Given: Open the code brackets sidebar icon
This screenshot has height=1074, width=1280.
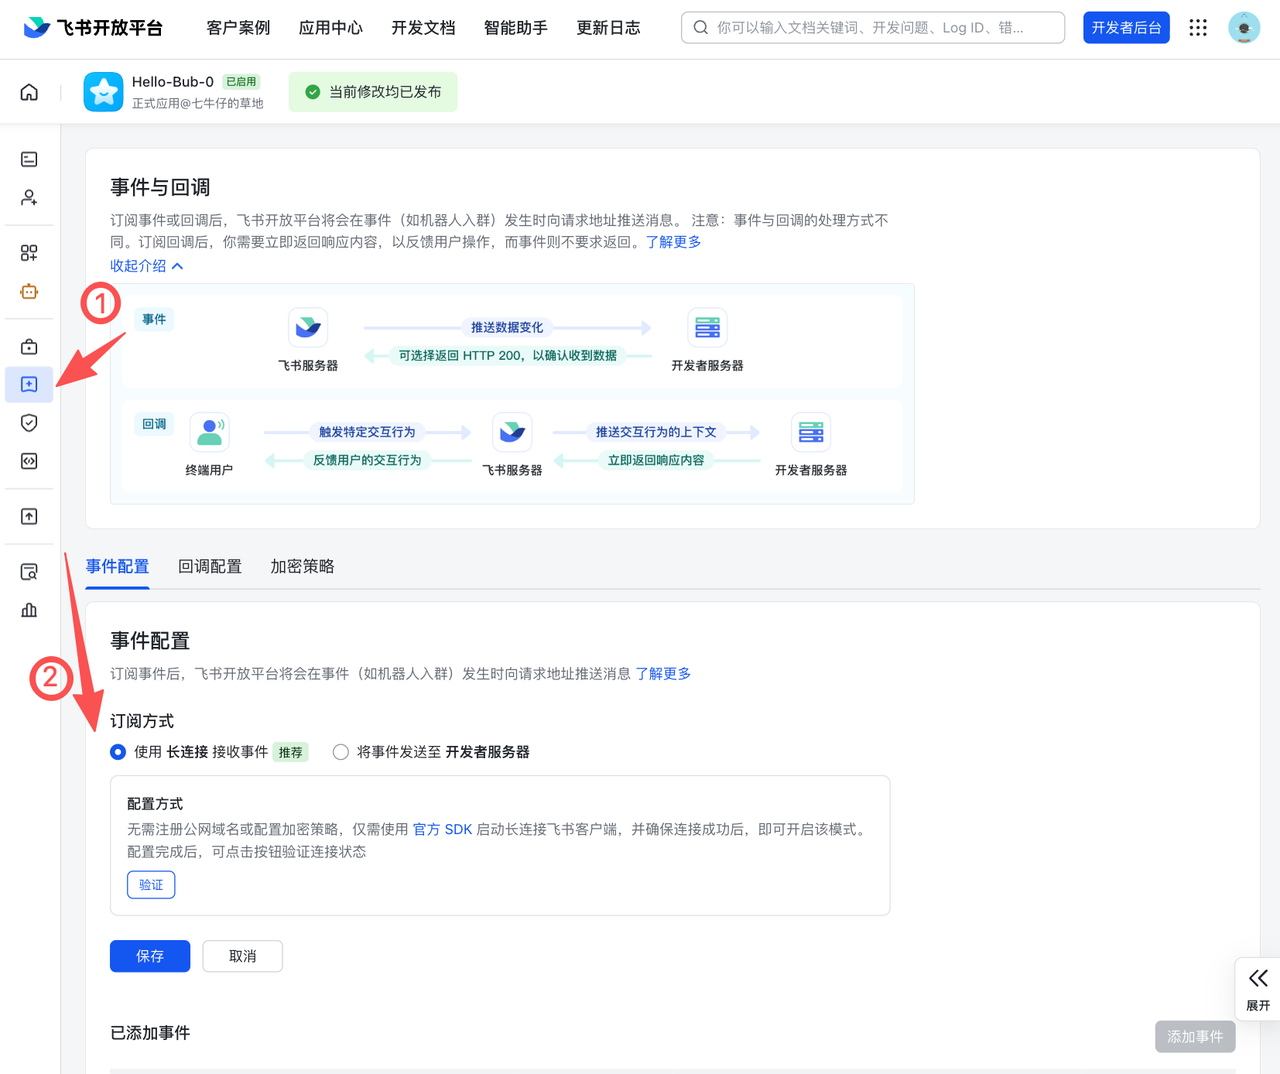Looking at the screenshot, I should 29,461.
